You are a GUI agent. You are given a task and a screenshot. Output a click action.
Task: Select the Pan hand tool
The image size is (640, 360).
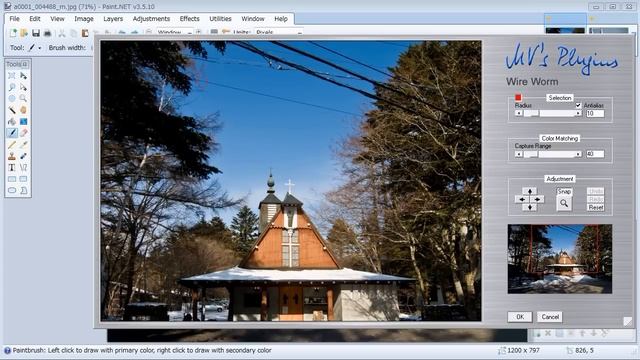23,110
